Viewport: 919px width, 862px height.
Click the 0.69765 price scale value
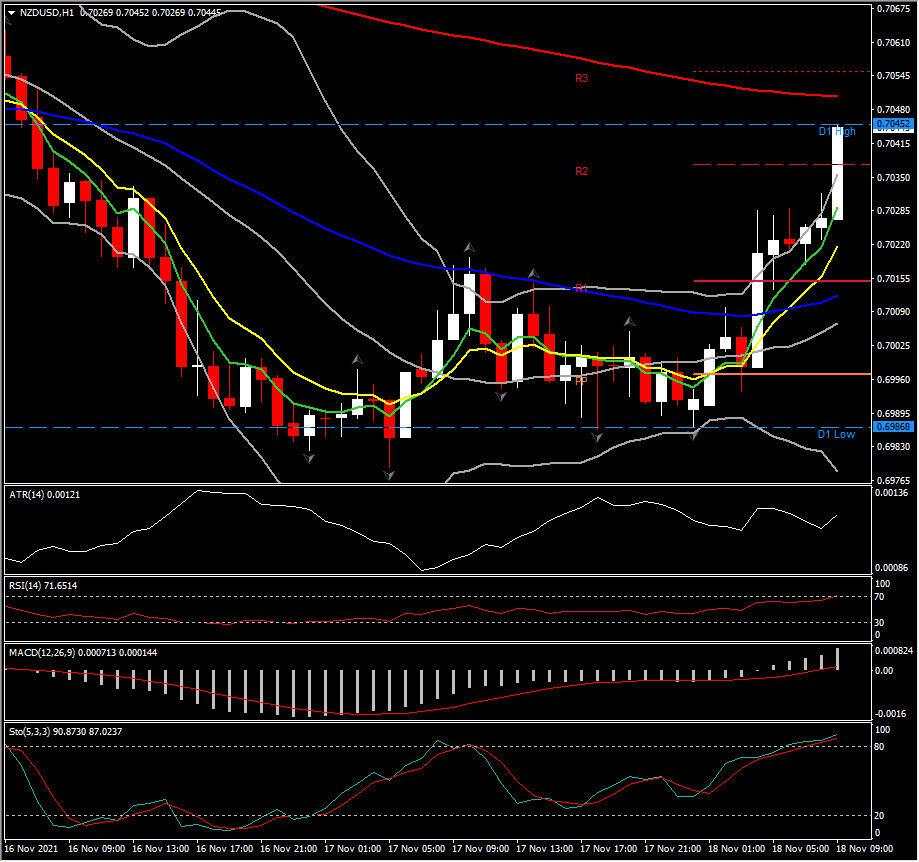pyautogui.click(x=893, y=480)
